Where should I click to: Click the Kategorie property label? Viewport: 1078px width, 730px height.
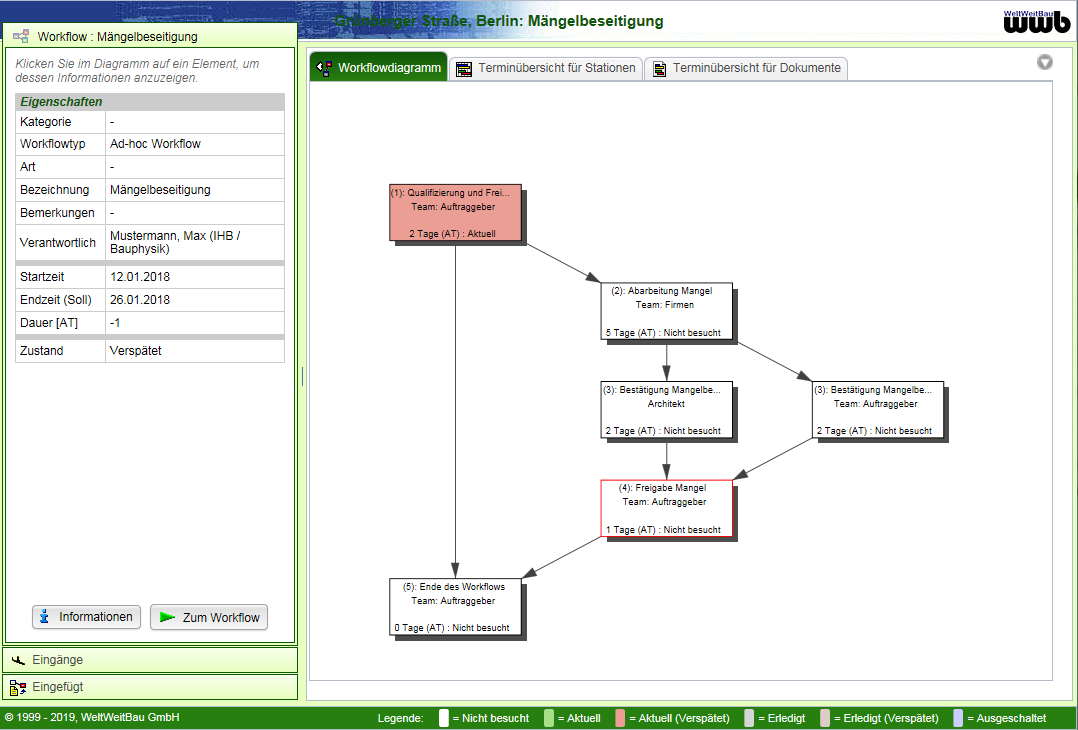point(45,122)
